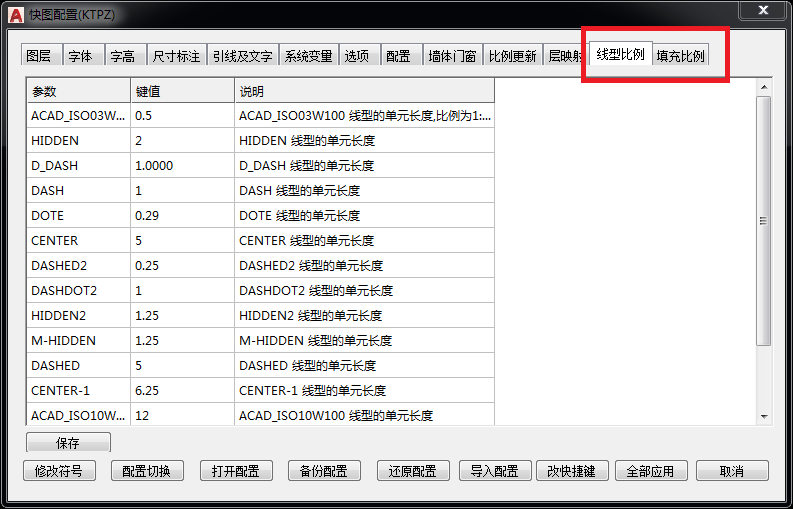The width and height of the screenshot is (793, 509).
Task: Click key value 0.25 for DASHED2
Action: click(183, 266)
